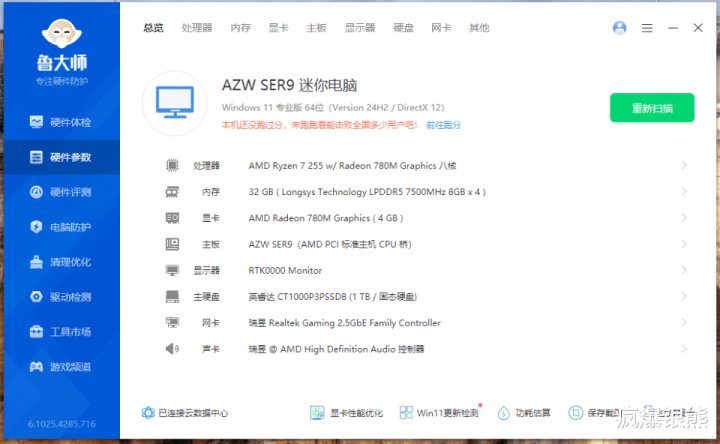Screen dimensions: 720x444
Task: Click the 处理器 CPU chip icon
Action: pos(172,165)
